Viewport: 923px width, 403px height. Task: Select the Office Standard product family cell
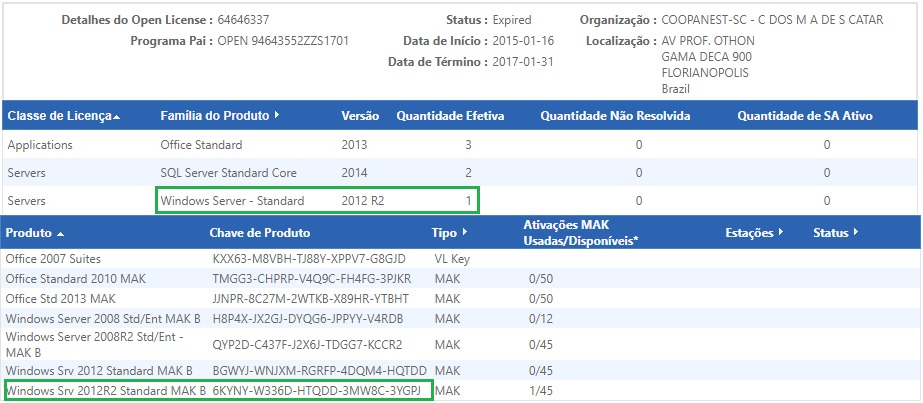pyautogui.click(x=201, y=145)
